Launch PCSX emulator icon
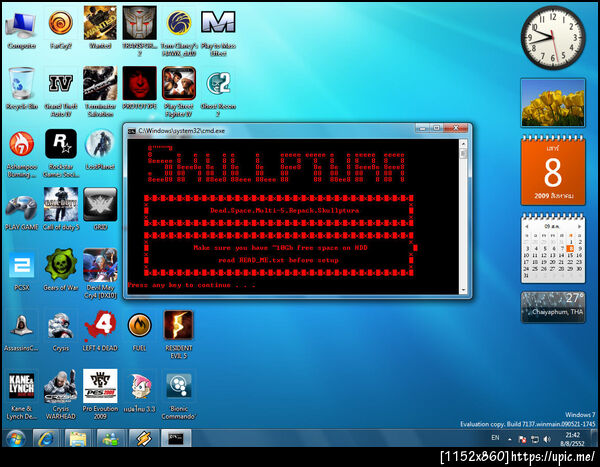 [21, 271]
